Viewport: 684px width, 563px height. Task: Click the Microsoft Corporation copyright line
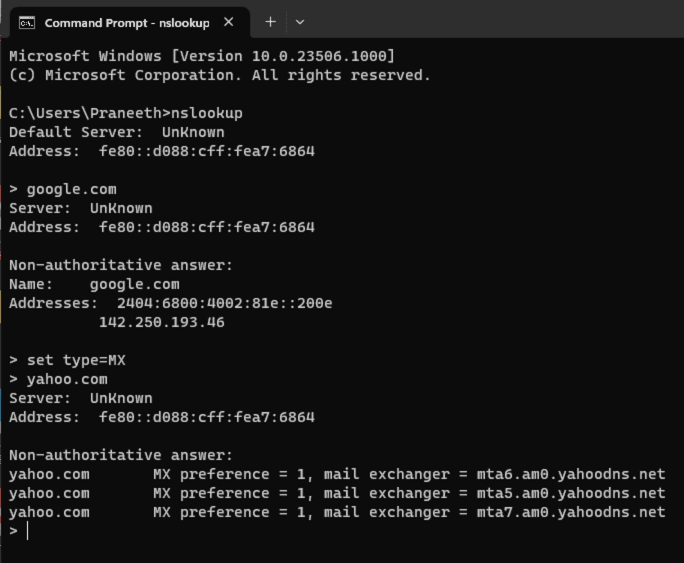[220, 75]
